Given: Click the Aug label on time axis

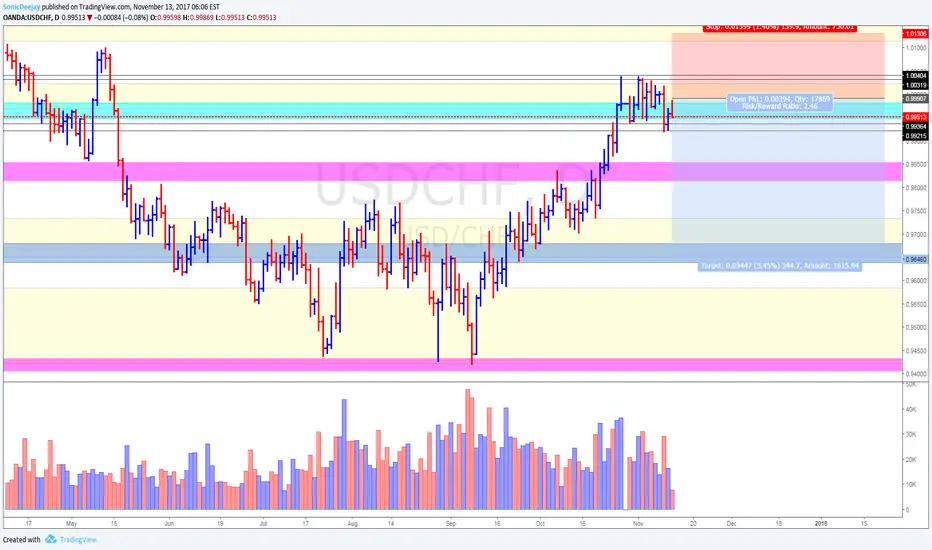Looking at the screenshot, I should tap(352, 524).
